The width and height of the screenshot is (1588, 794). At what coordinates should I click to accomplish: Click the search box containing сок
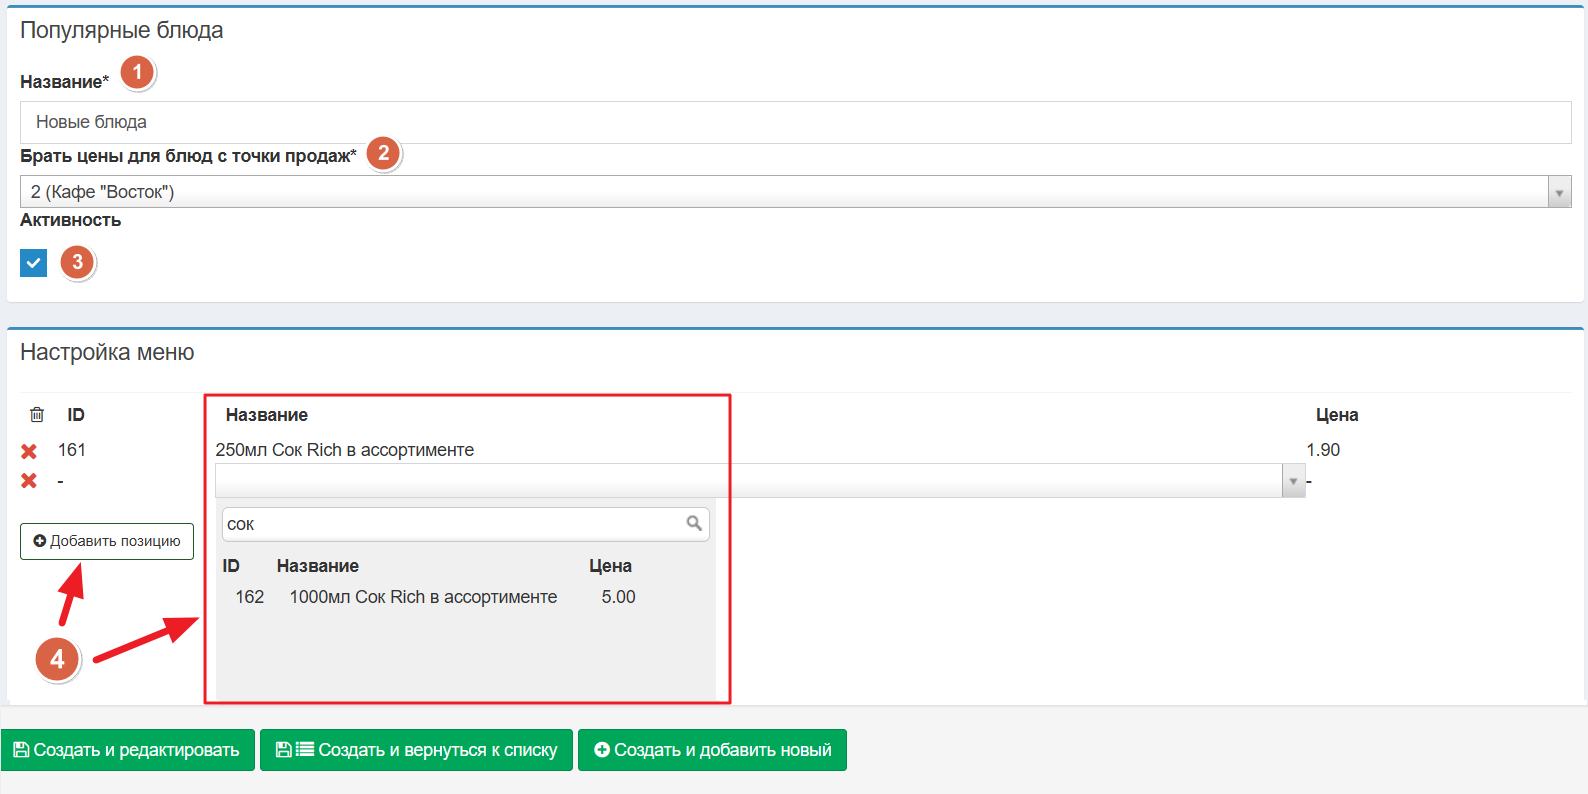point(465,524)
